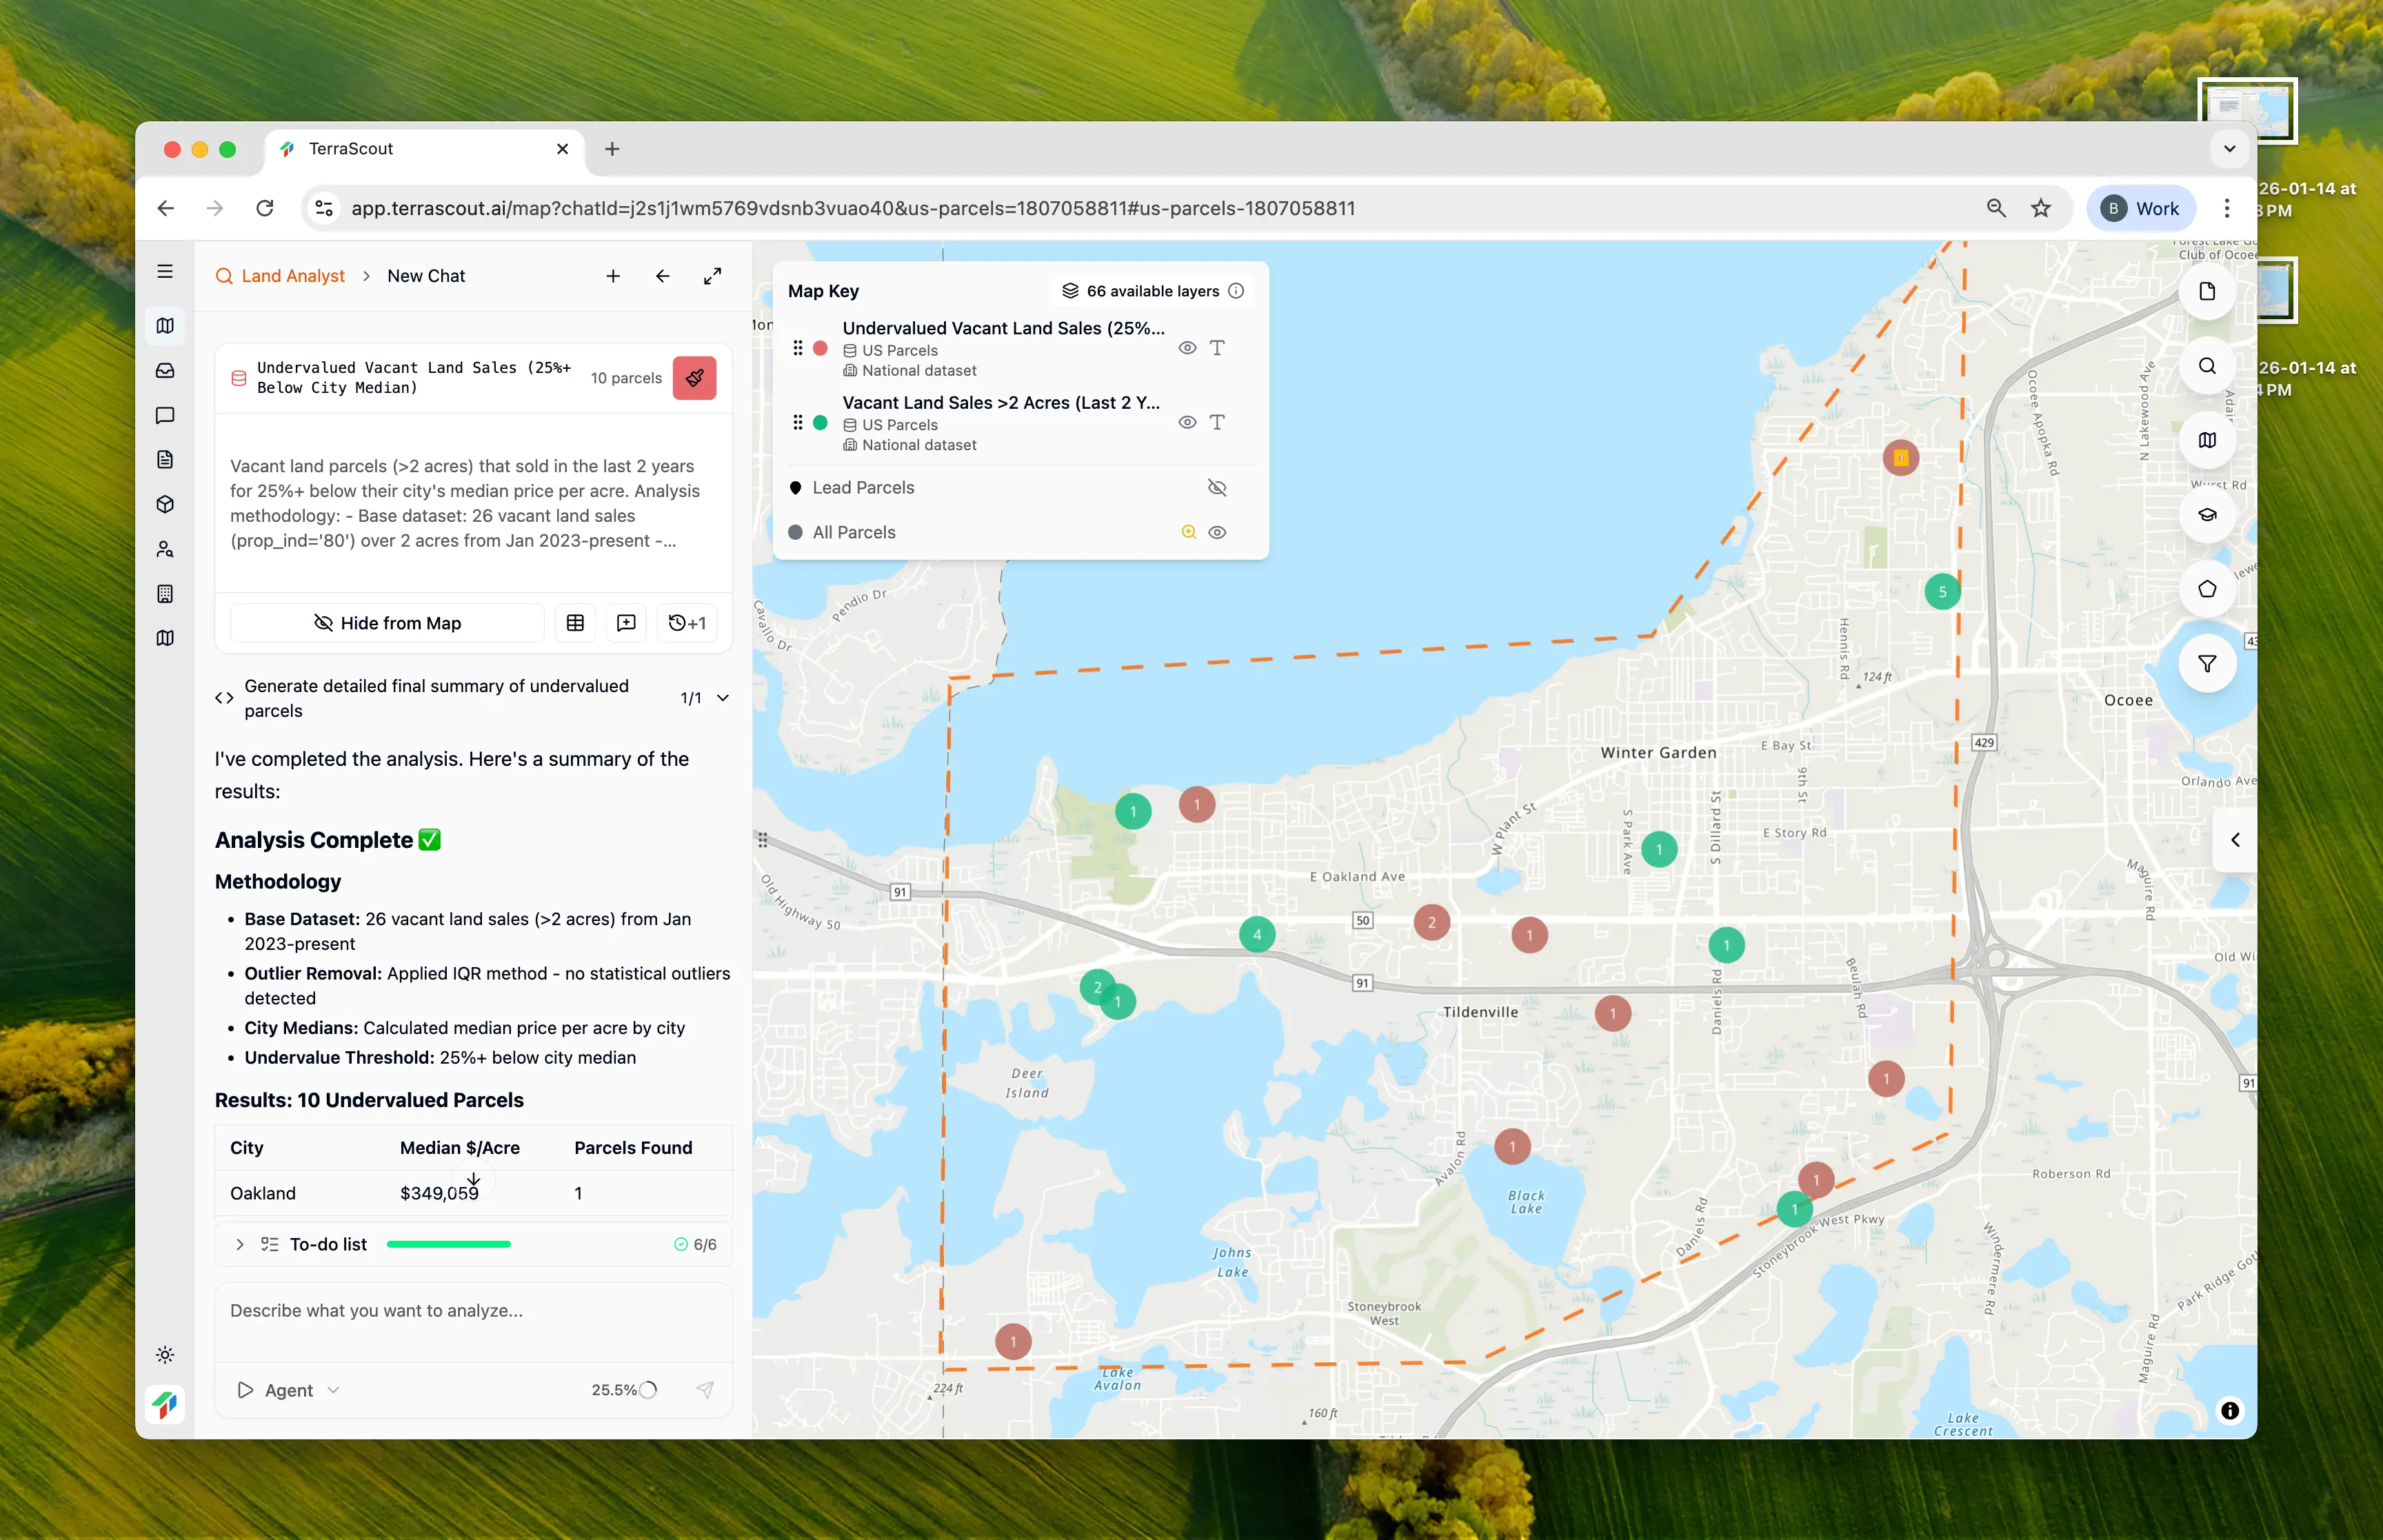Viewport: 2383px width, 1540px height.
Task: Click the add comment icon on the card
Action: (626, 623)
